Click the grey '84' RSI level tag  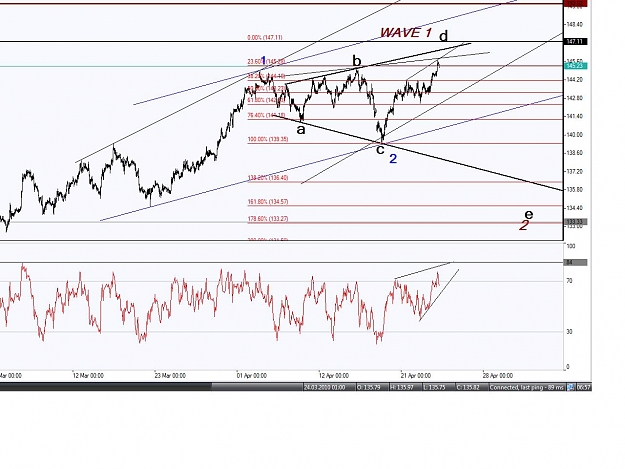pos(575,263)
